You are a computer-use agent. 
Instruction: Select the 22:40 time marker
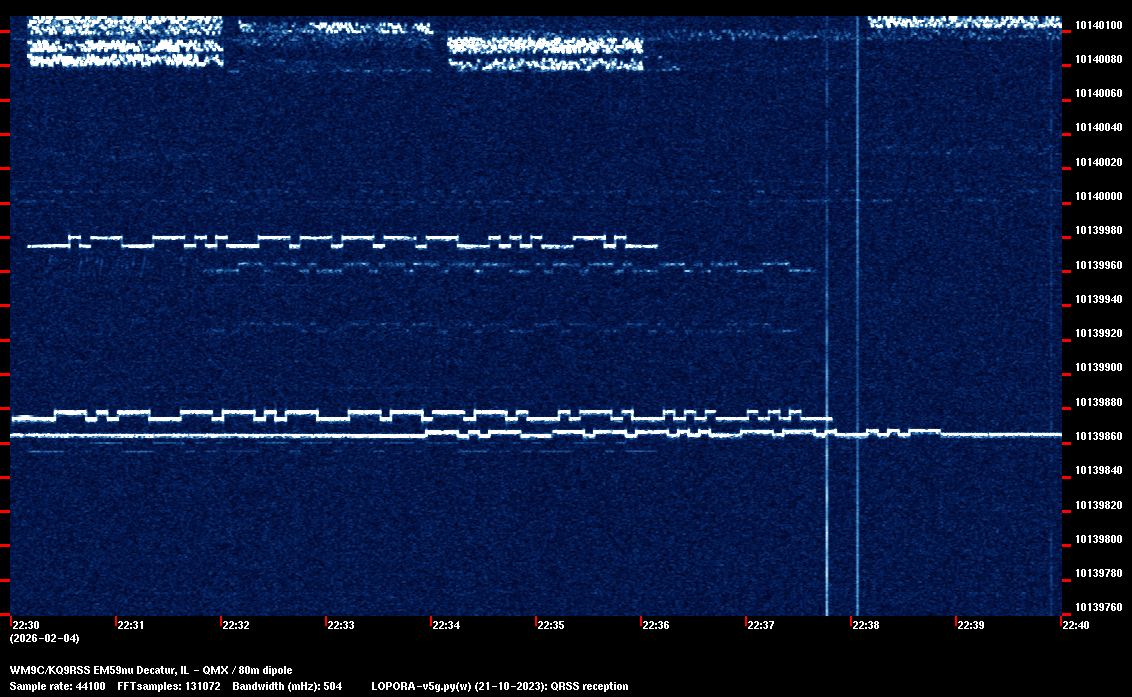click(1076, 626)
